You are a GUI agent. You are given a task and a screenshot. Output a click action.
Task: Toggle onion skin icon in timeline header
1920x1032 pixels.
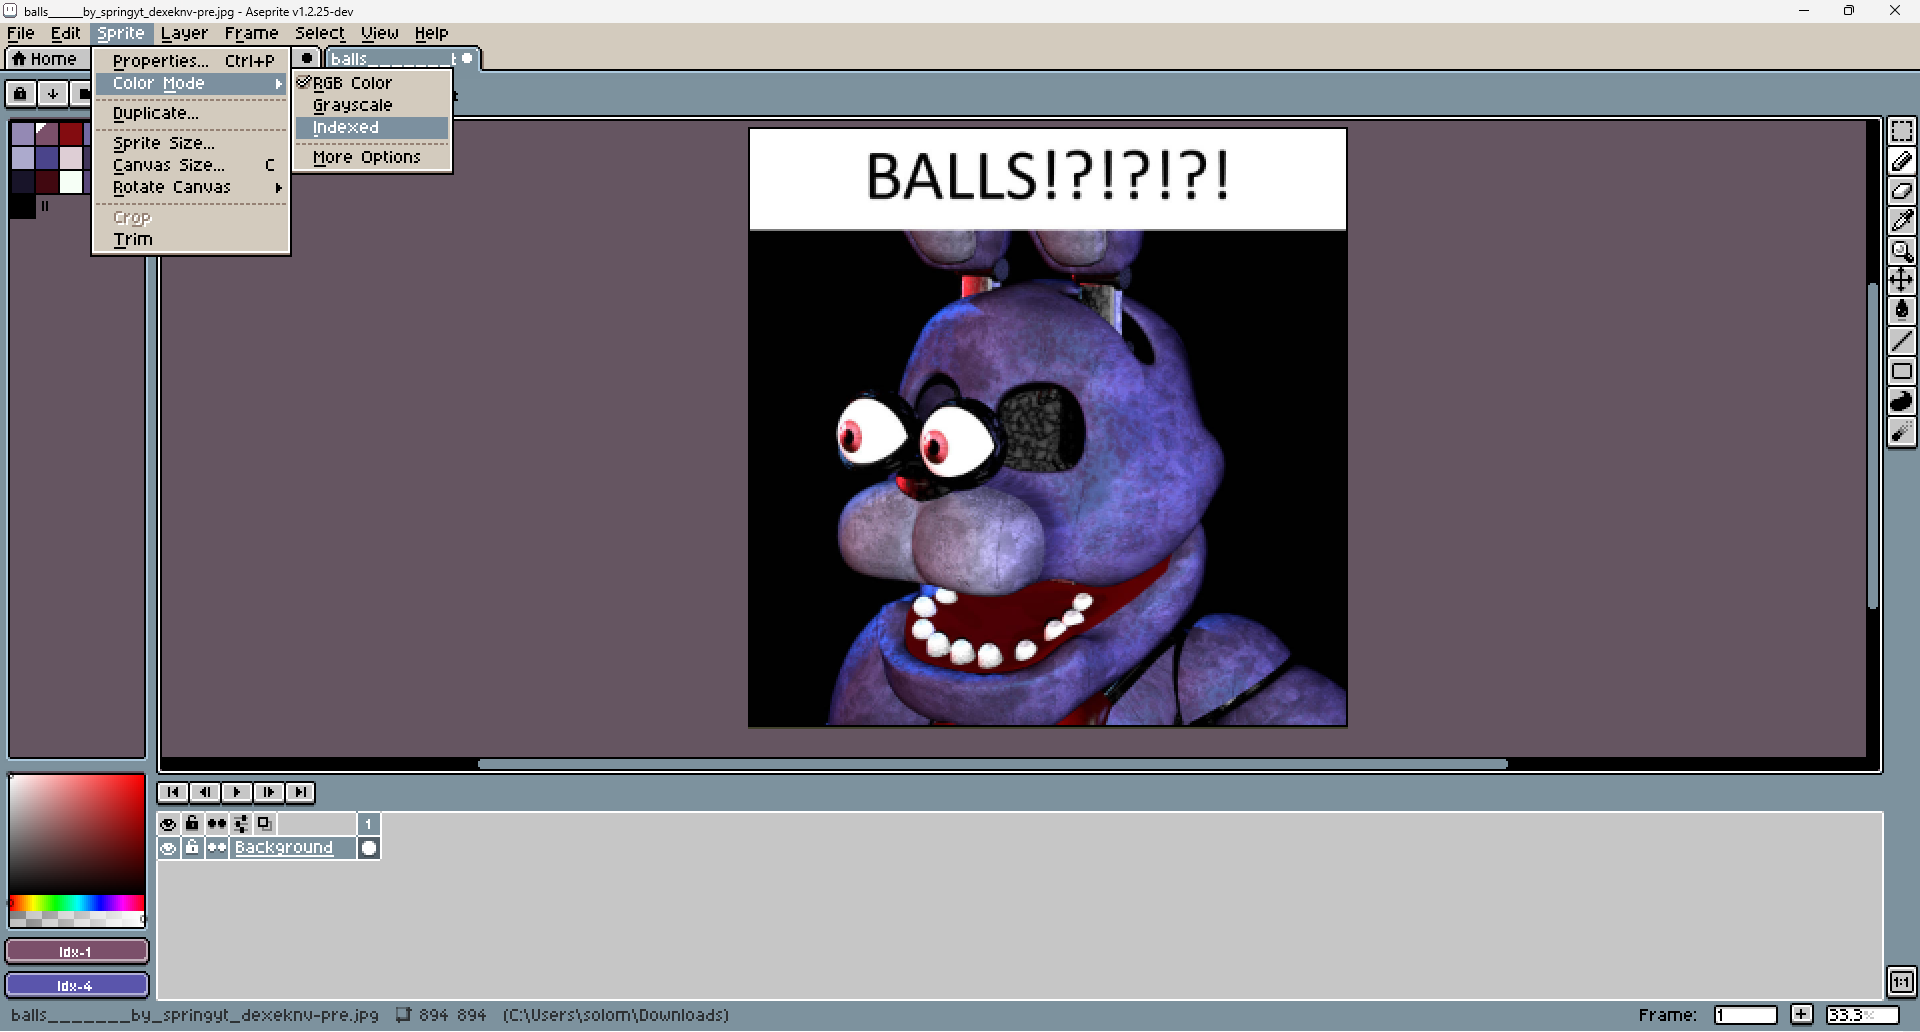point(264,823)
